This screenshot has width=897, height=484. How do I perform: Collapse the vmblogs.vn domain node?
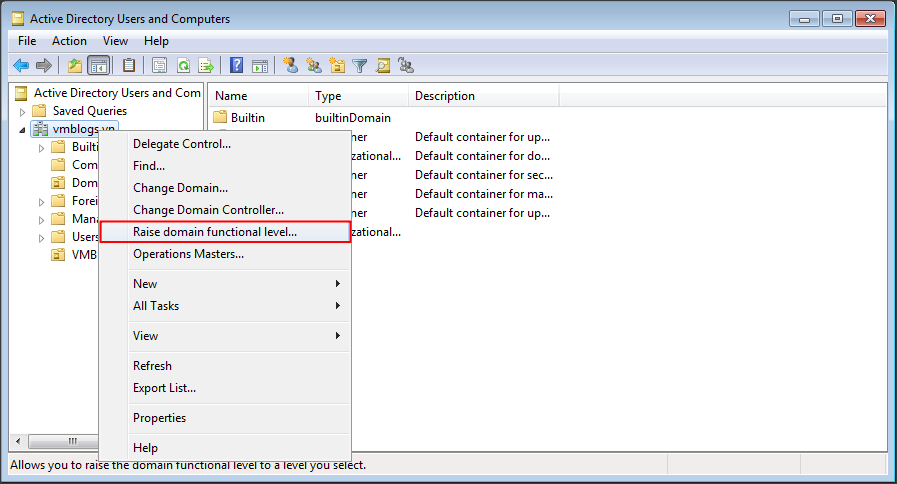point(23,130)
